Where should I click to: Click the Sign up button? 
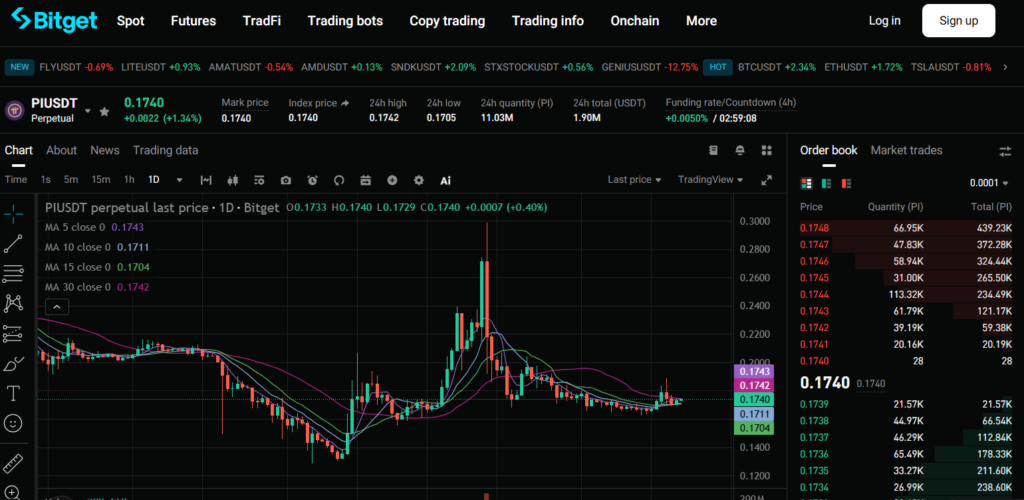958,20
